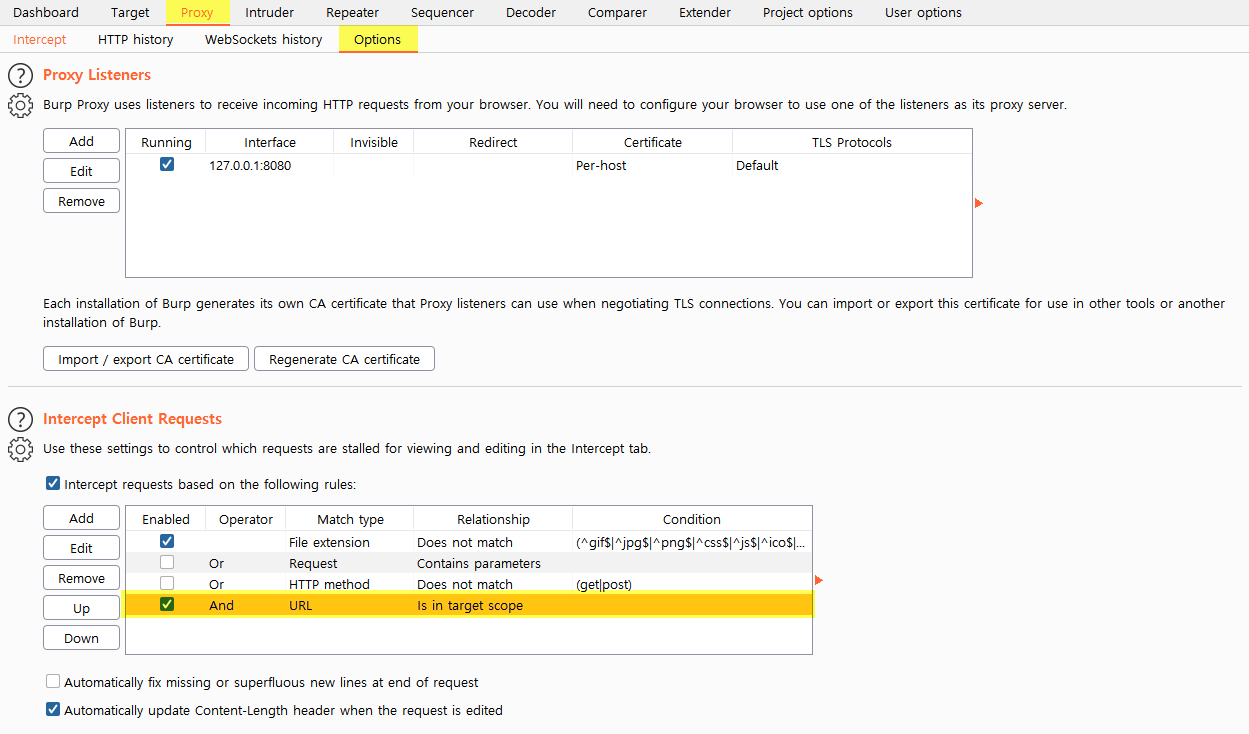Open the Dashboard tab
Screen dimensions: 1249x734
tap(46, 13)
